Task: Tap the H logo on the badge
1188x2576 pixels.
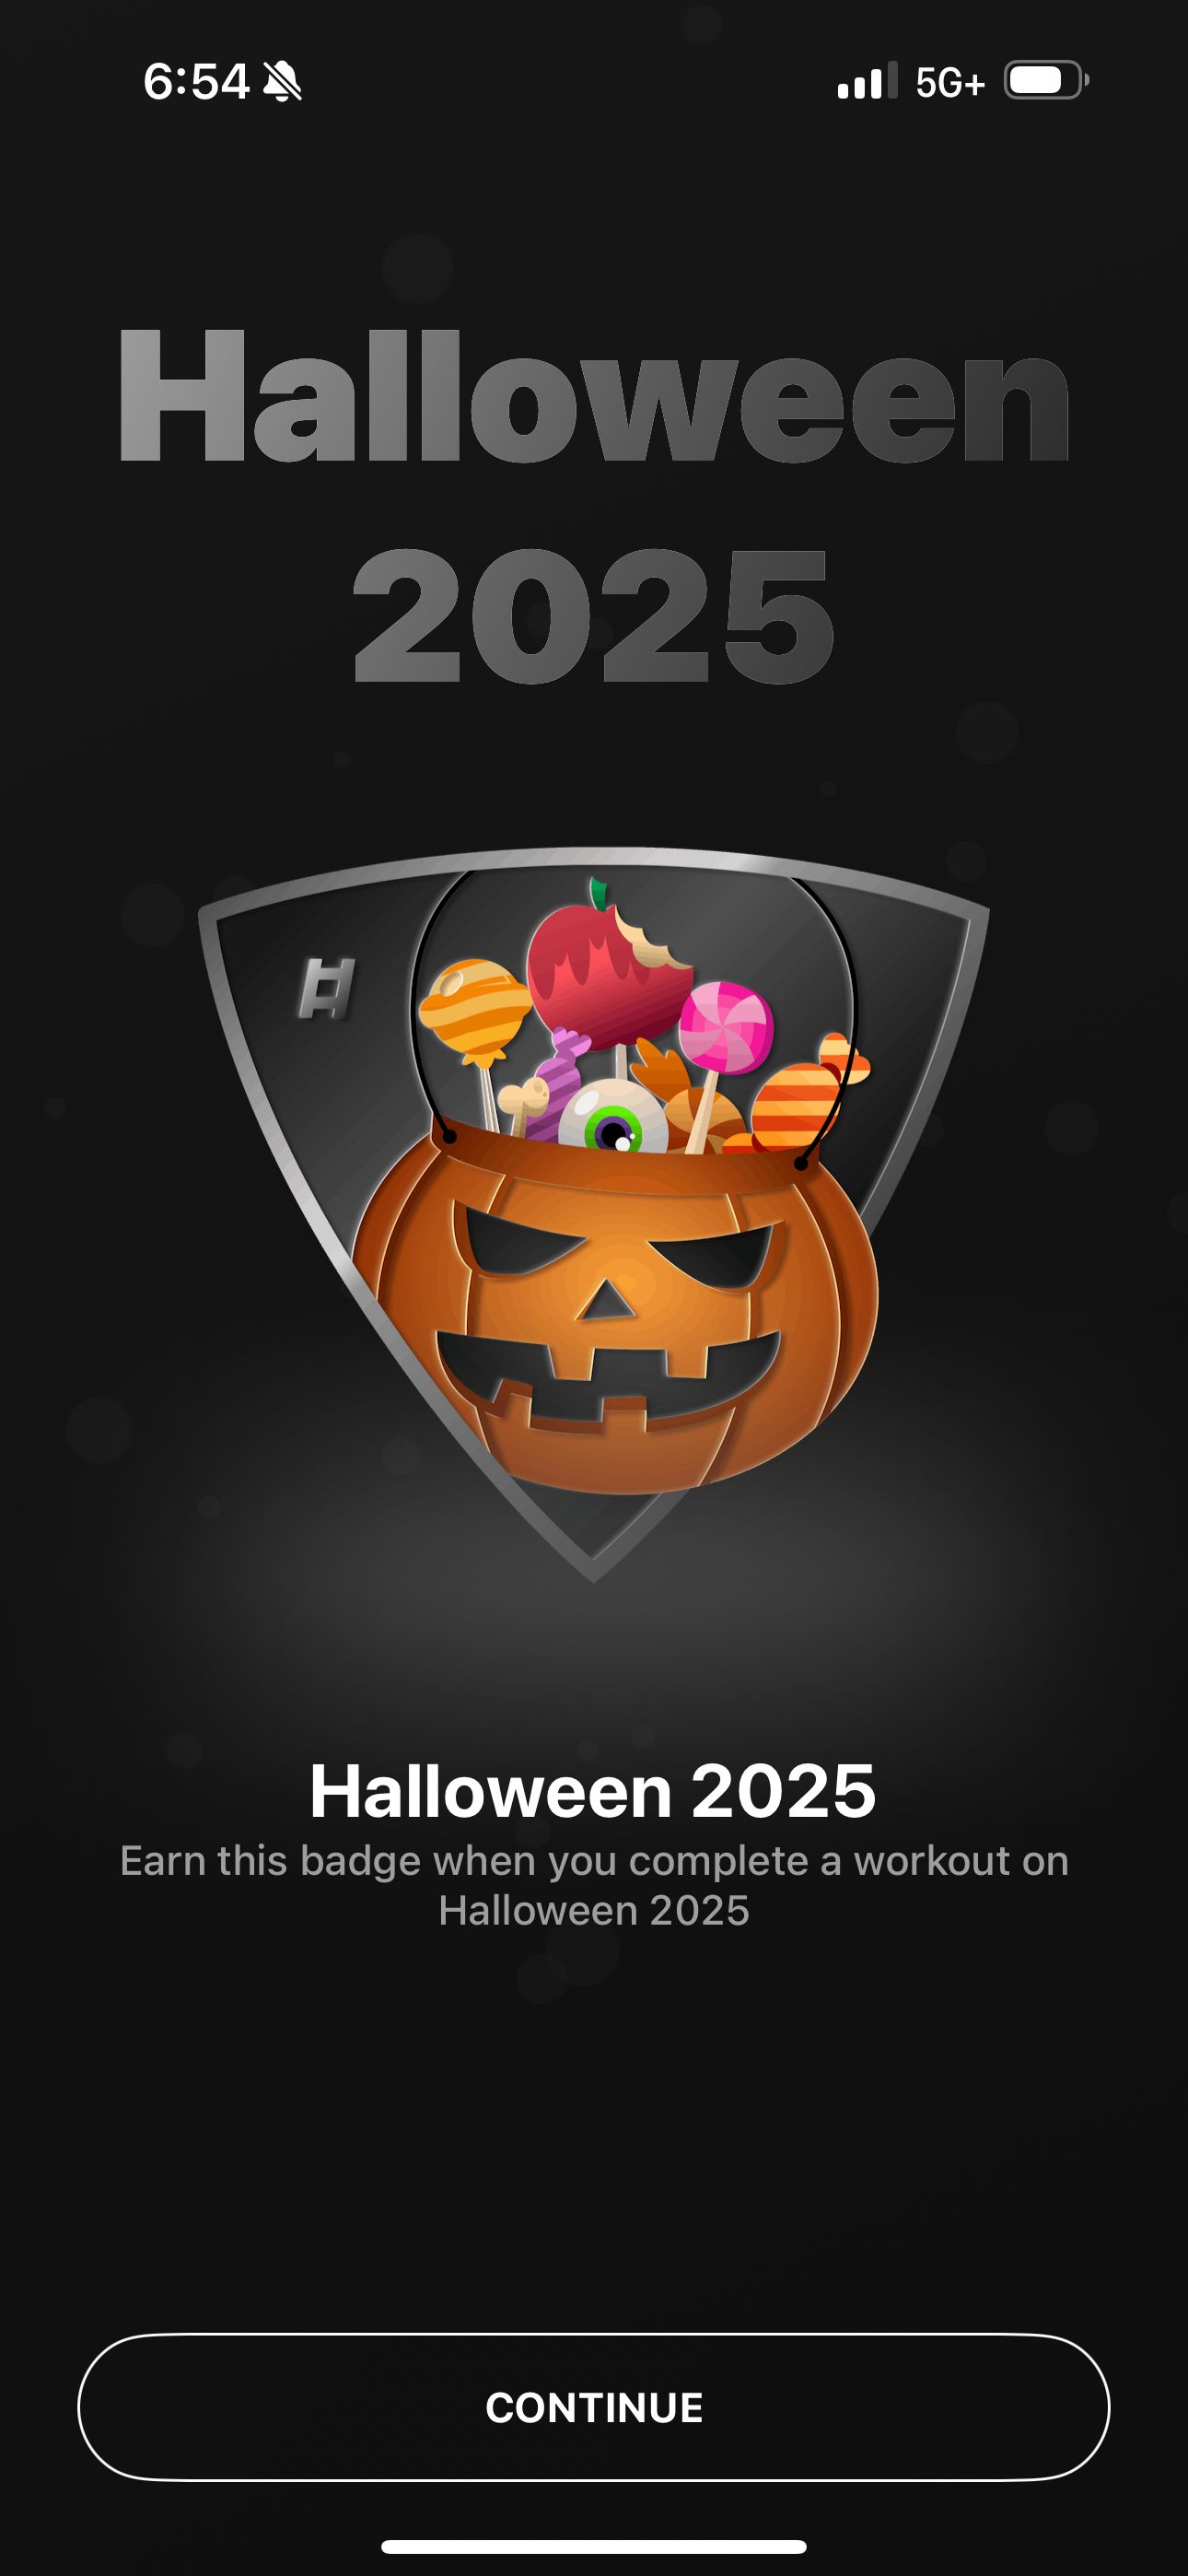Action: pos(327,989)
